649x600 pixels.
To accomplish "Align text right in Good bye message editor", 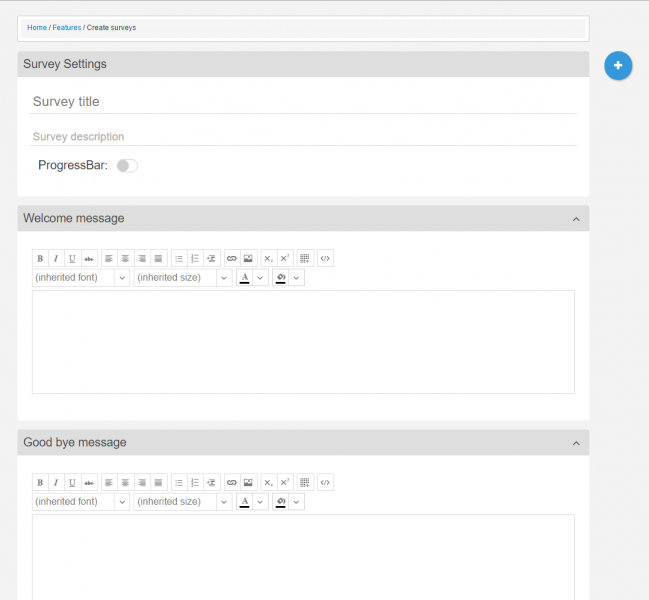I will 142,482.
